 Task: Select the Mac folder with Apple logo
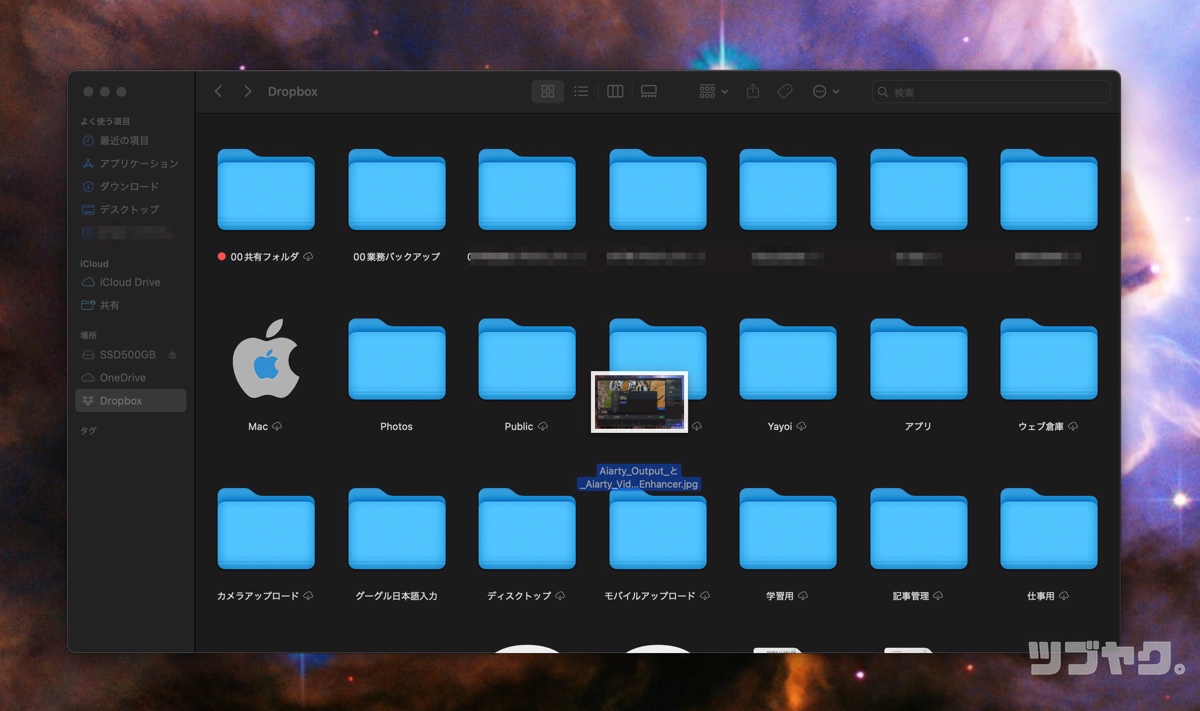265,360
